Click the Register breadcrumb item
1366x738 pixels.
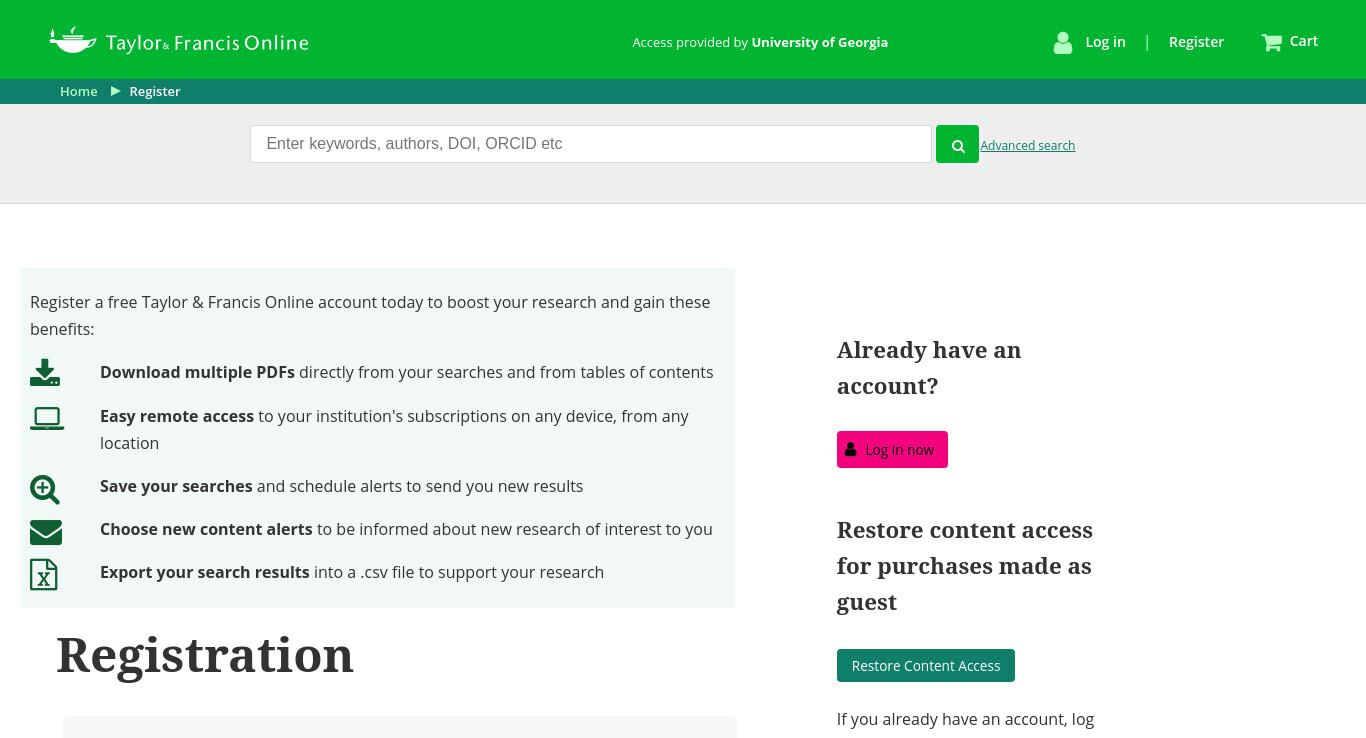point(155,91)
